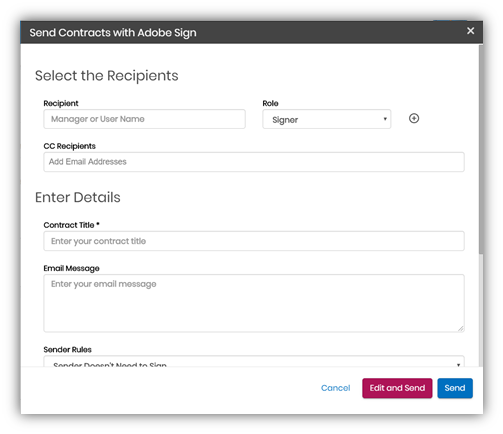Click the 'Enter Details' heading

[x=78, y=197]
